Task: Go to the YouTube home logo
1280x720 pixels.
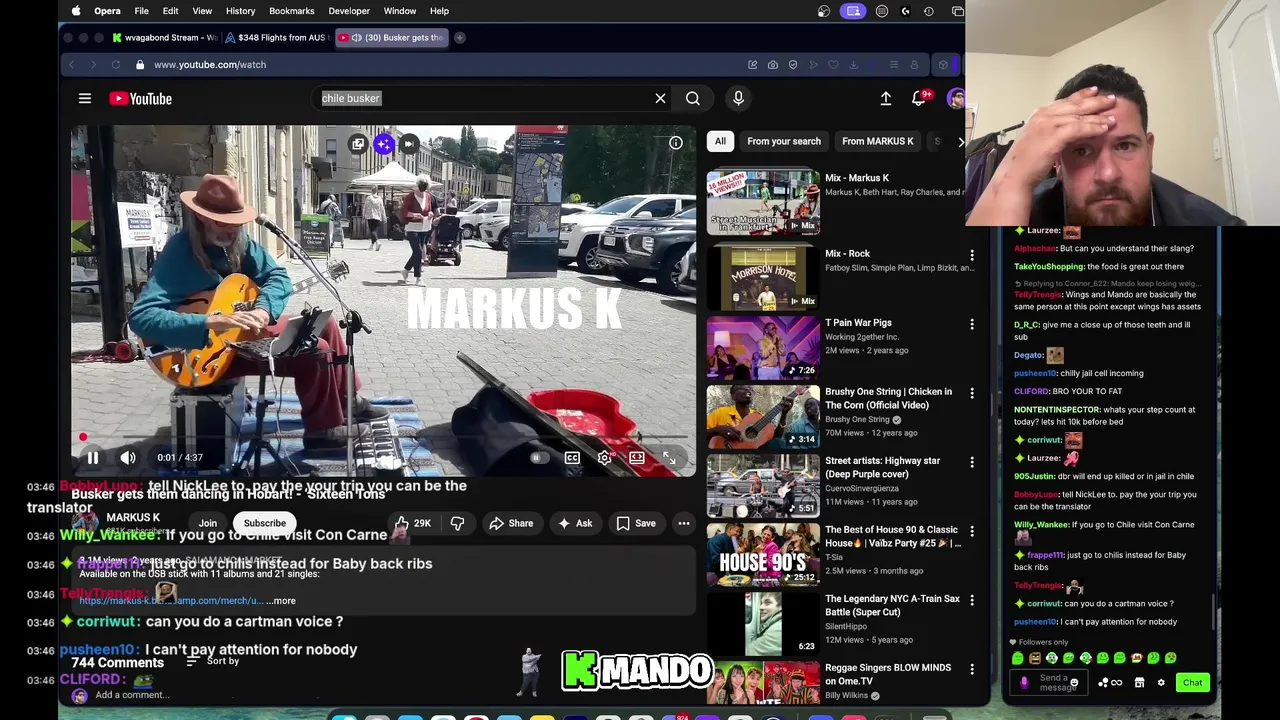Action: point(141,98)
